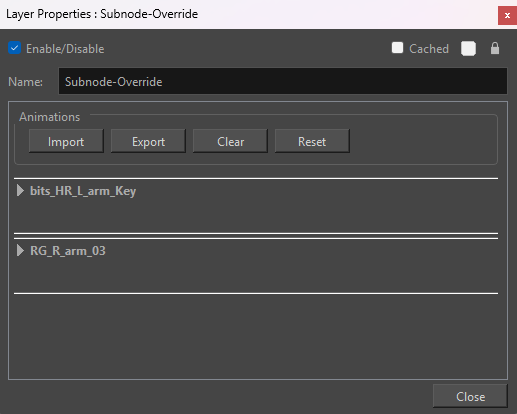Viewport: 517px width, 414px height.
Task: Expand the RG_R_arm_03 disclosure triangle
Action: 20,250
